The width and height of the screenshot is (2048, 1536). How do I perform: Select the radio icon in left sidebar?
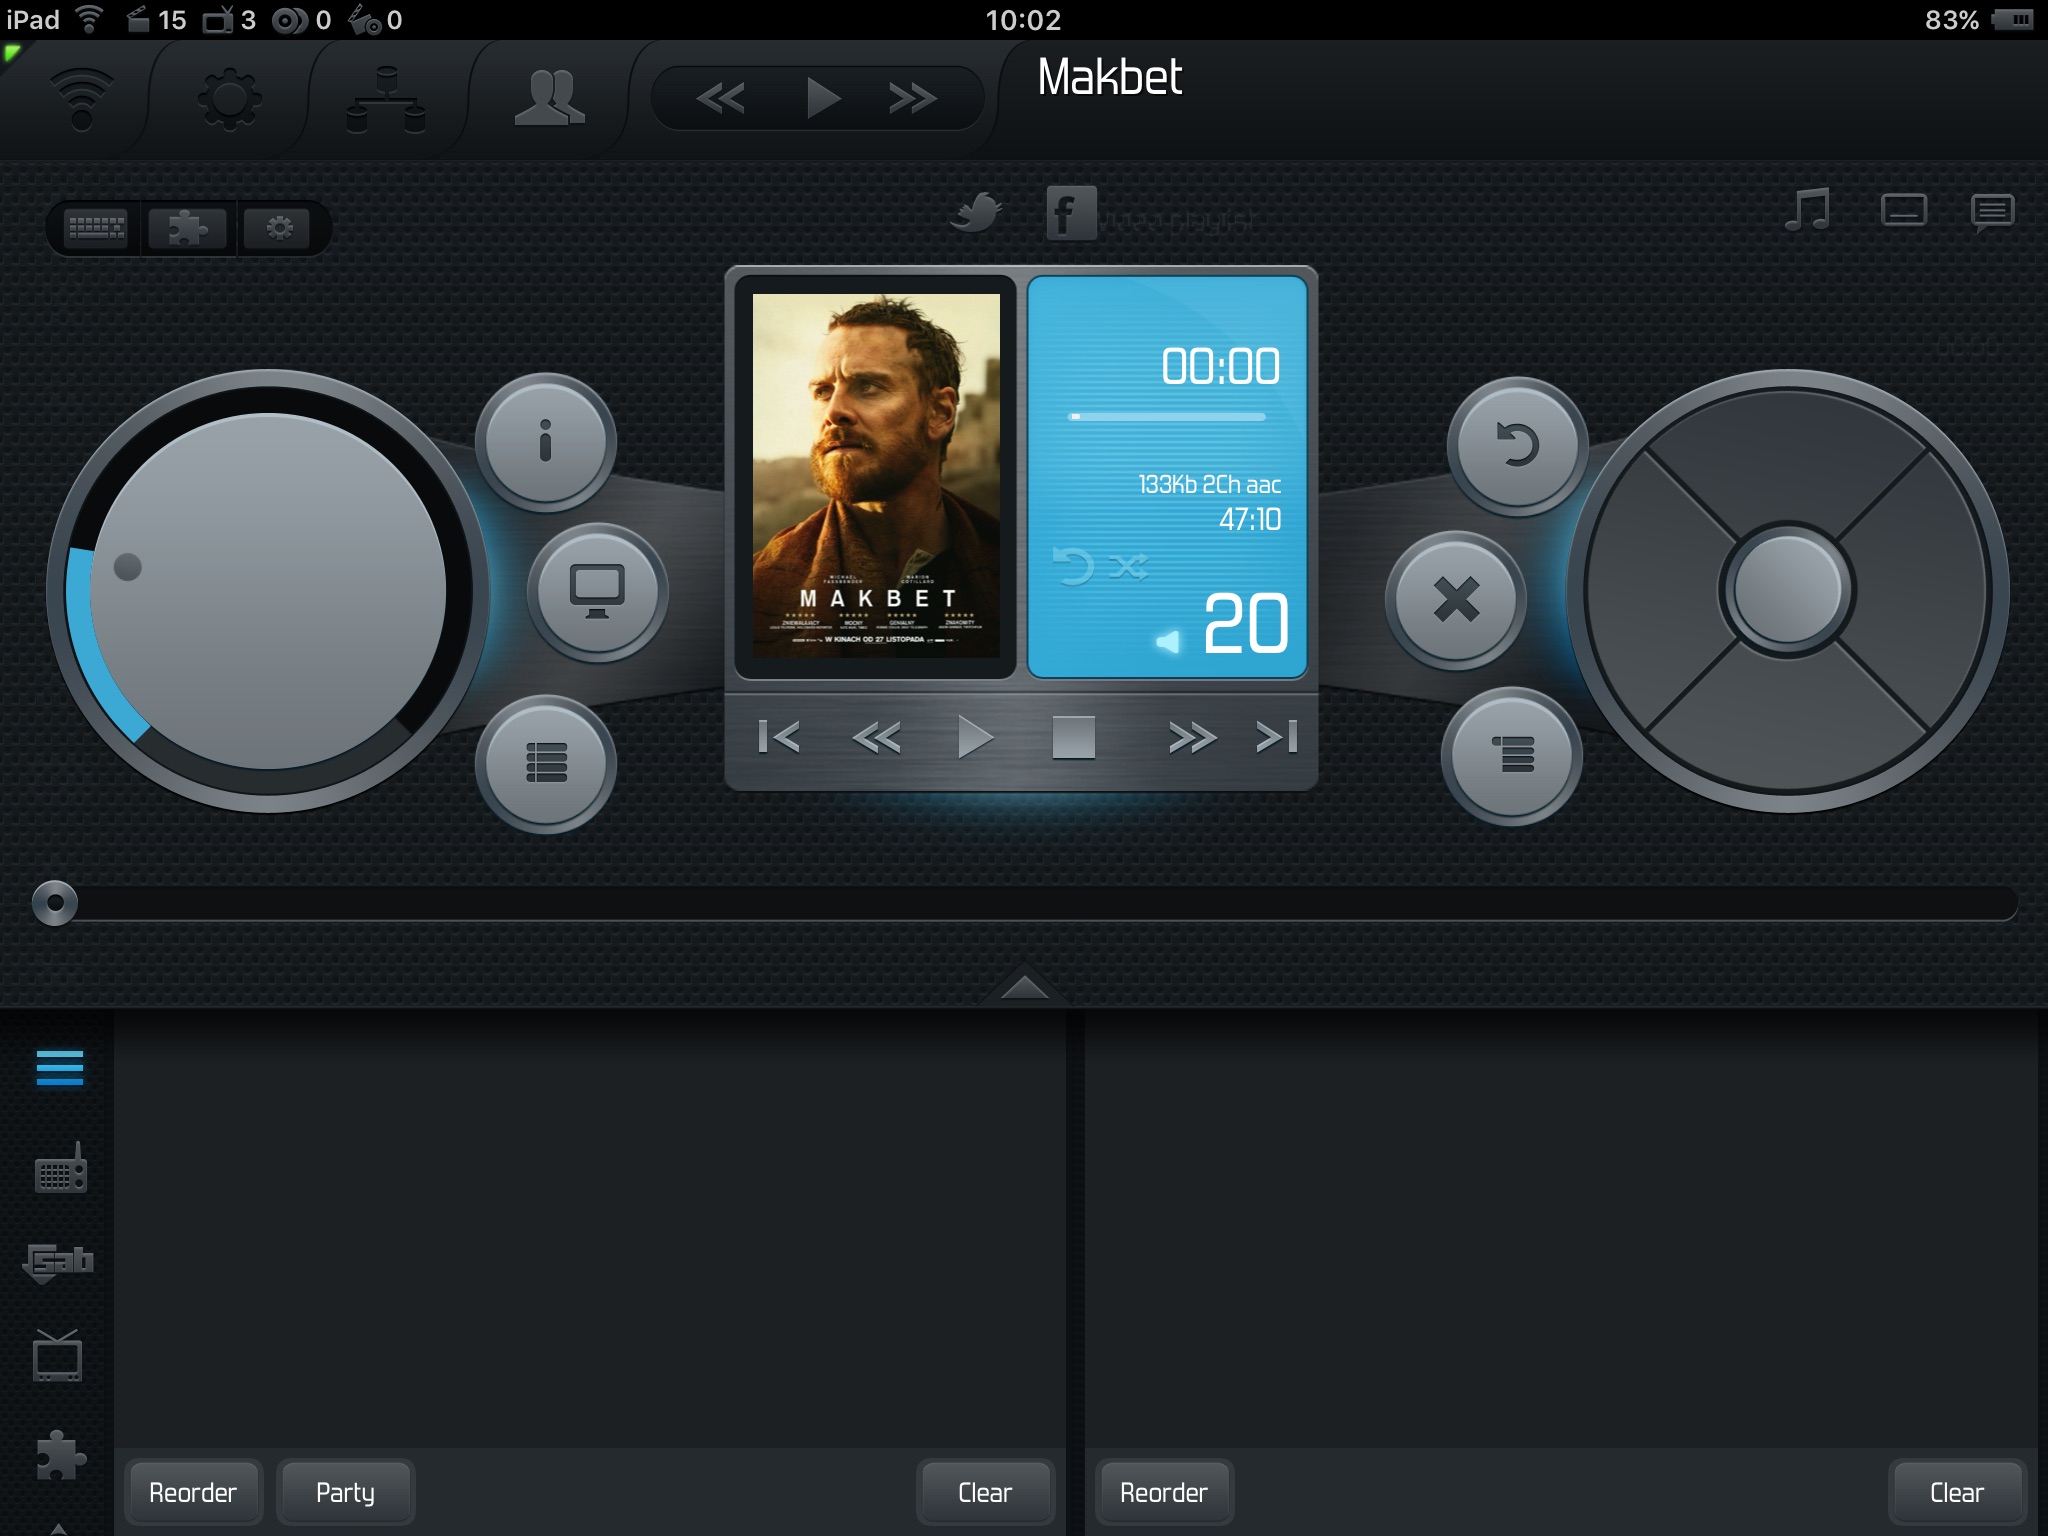61,1169
